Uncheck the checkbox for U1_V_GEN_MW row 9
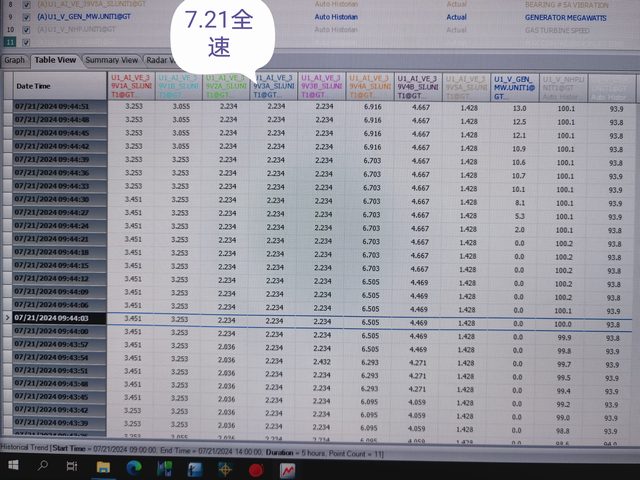The width and height of the screenshot is (640, 480). 27,18
